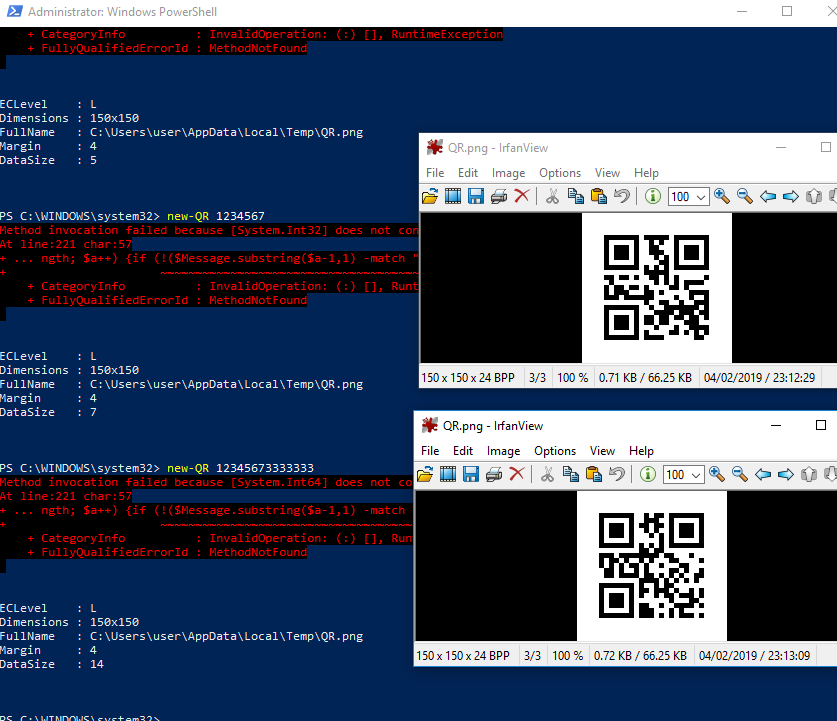The image size is (837, 721).
Task: Open Image menu in 0.71 KB IrfanView window
Action: [508, 173]
